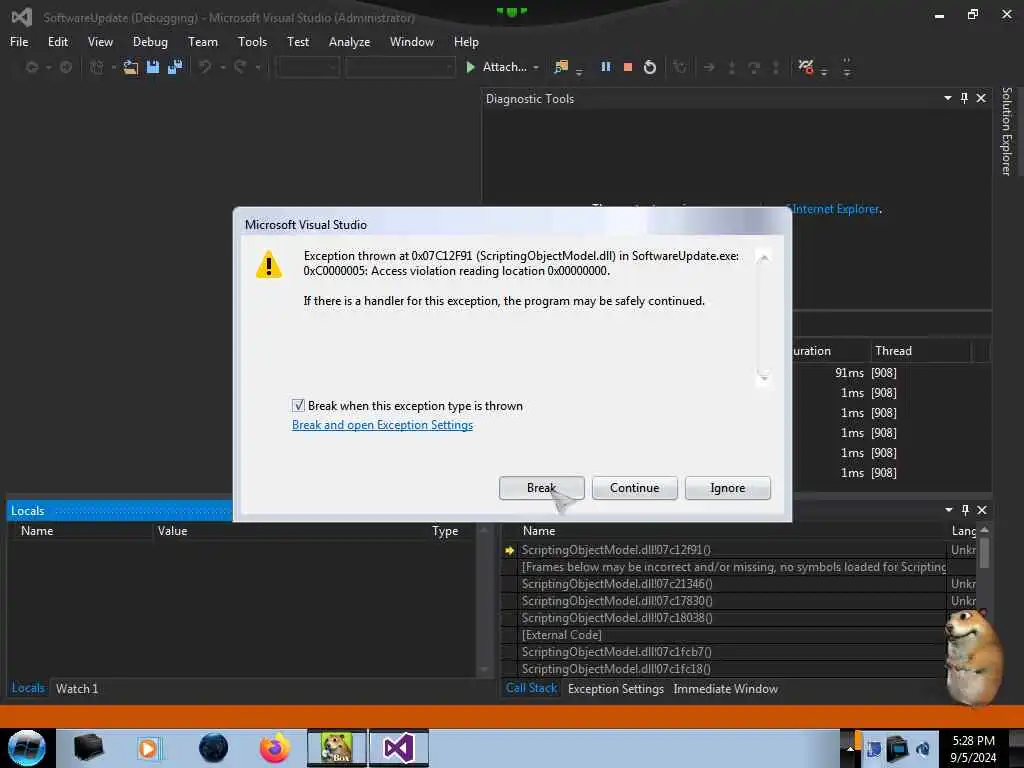The image size is (1024, 768).
Task: Click the Save All toolbar icon
Action: point(175,67)
